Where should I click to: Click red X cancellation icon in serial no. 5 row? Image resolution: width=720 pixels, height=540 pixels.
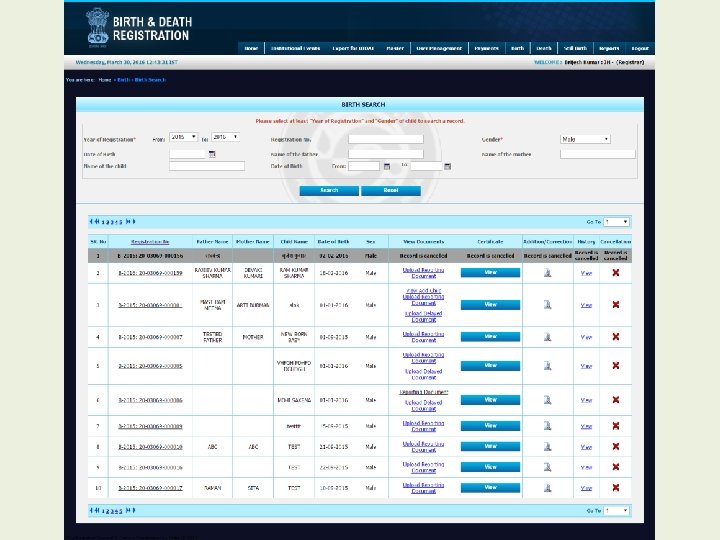click(x=616, y=366)
